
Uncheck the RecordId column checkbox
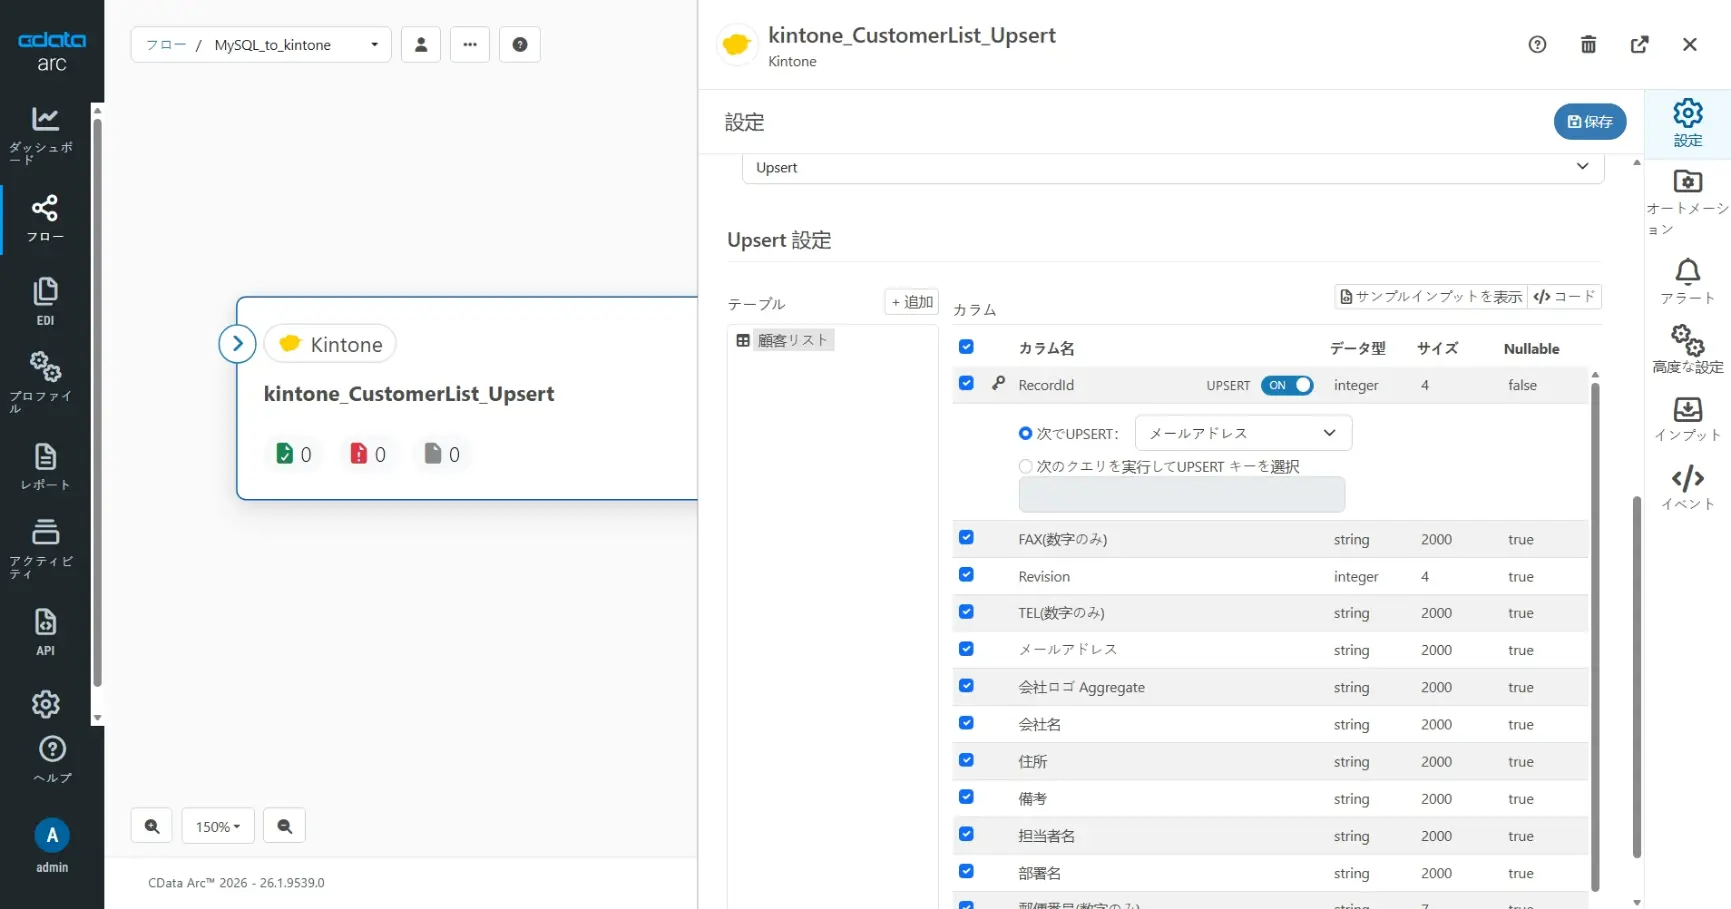(966, 383)
